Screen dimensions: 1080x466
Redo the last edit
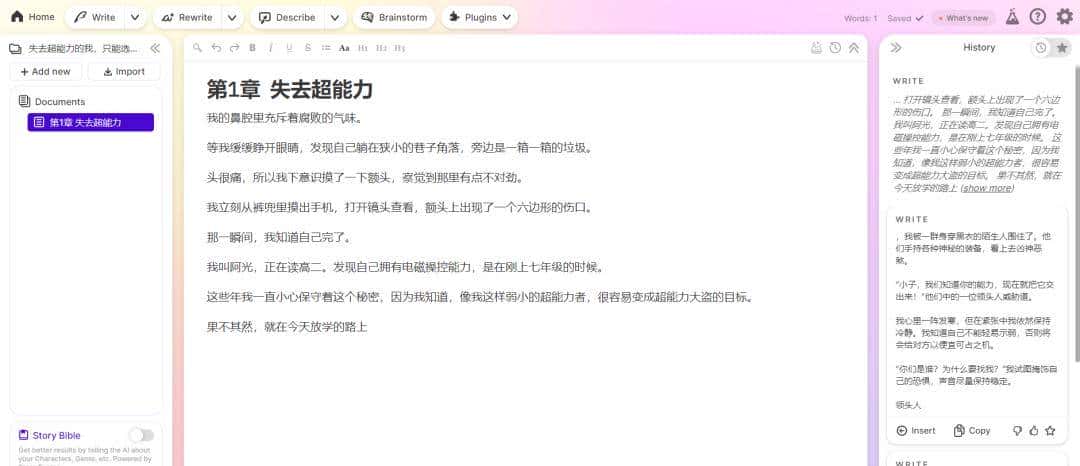click(x=234, y=47)
